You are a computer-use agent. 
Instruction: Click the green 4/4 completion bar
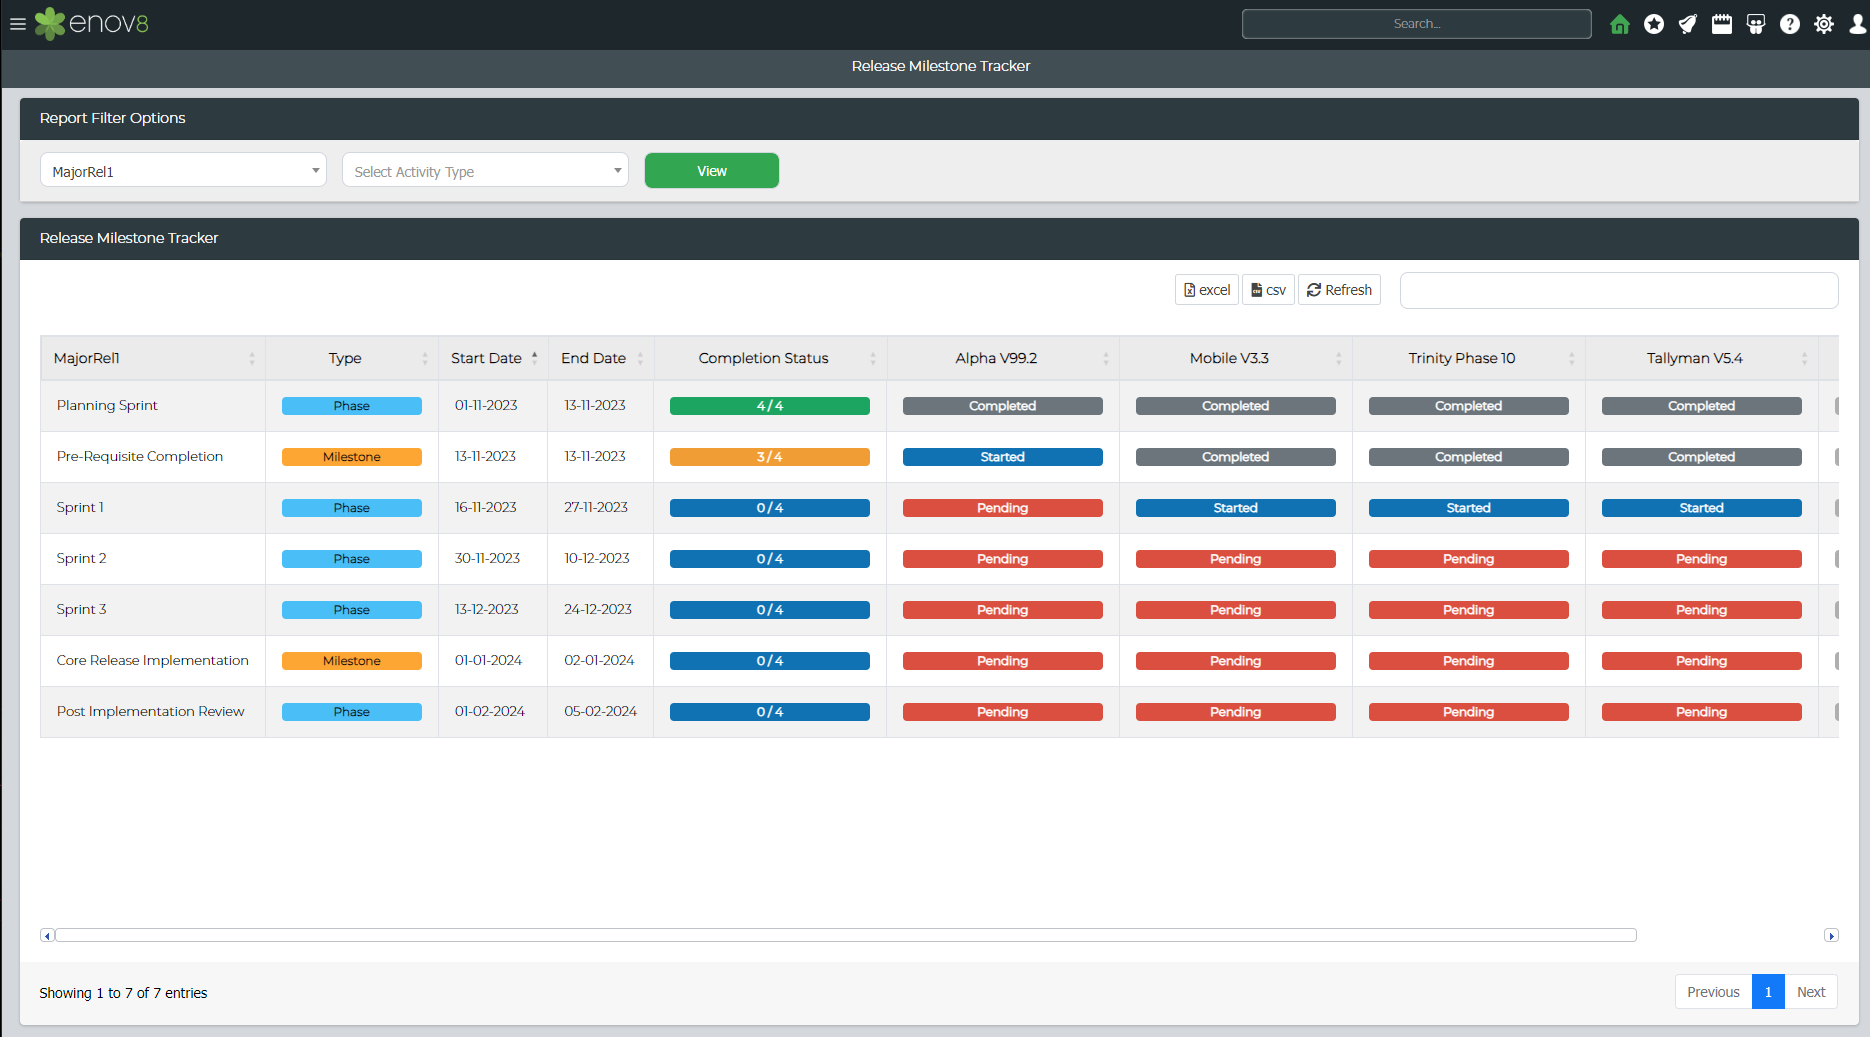(x=770, y=406)
